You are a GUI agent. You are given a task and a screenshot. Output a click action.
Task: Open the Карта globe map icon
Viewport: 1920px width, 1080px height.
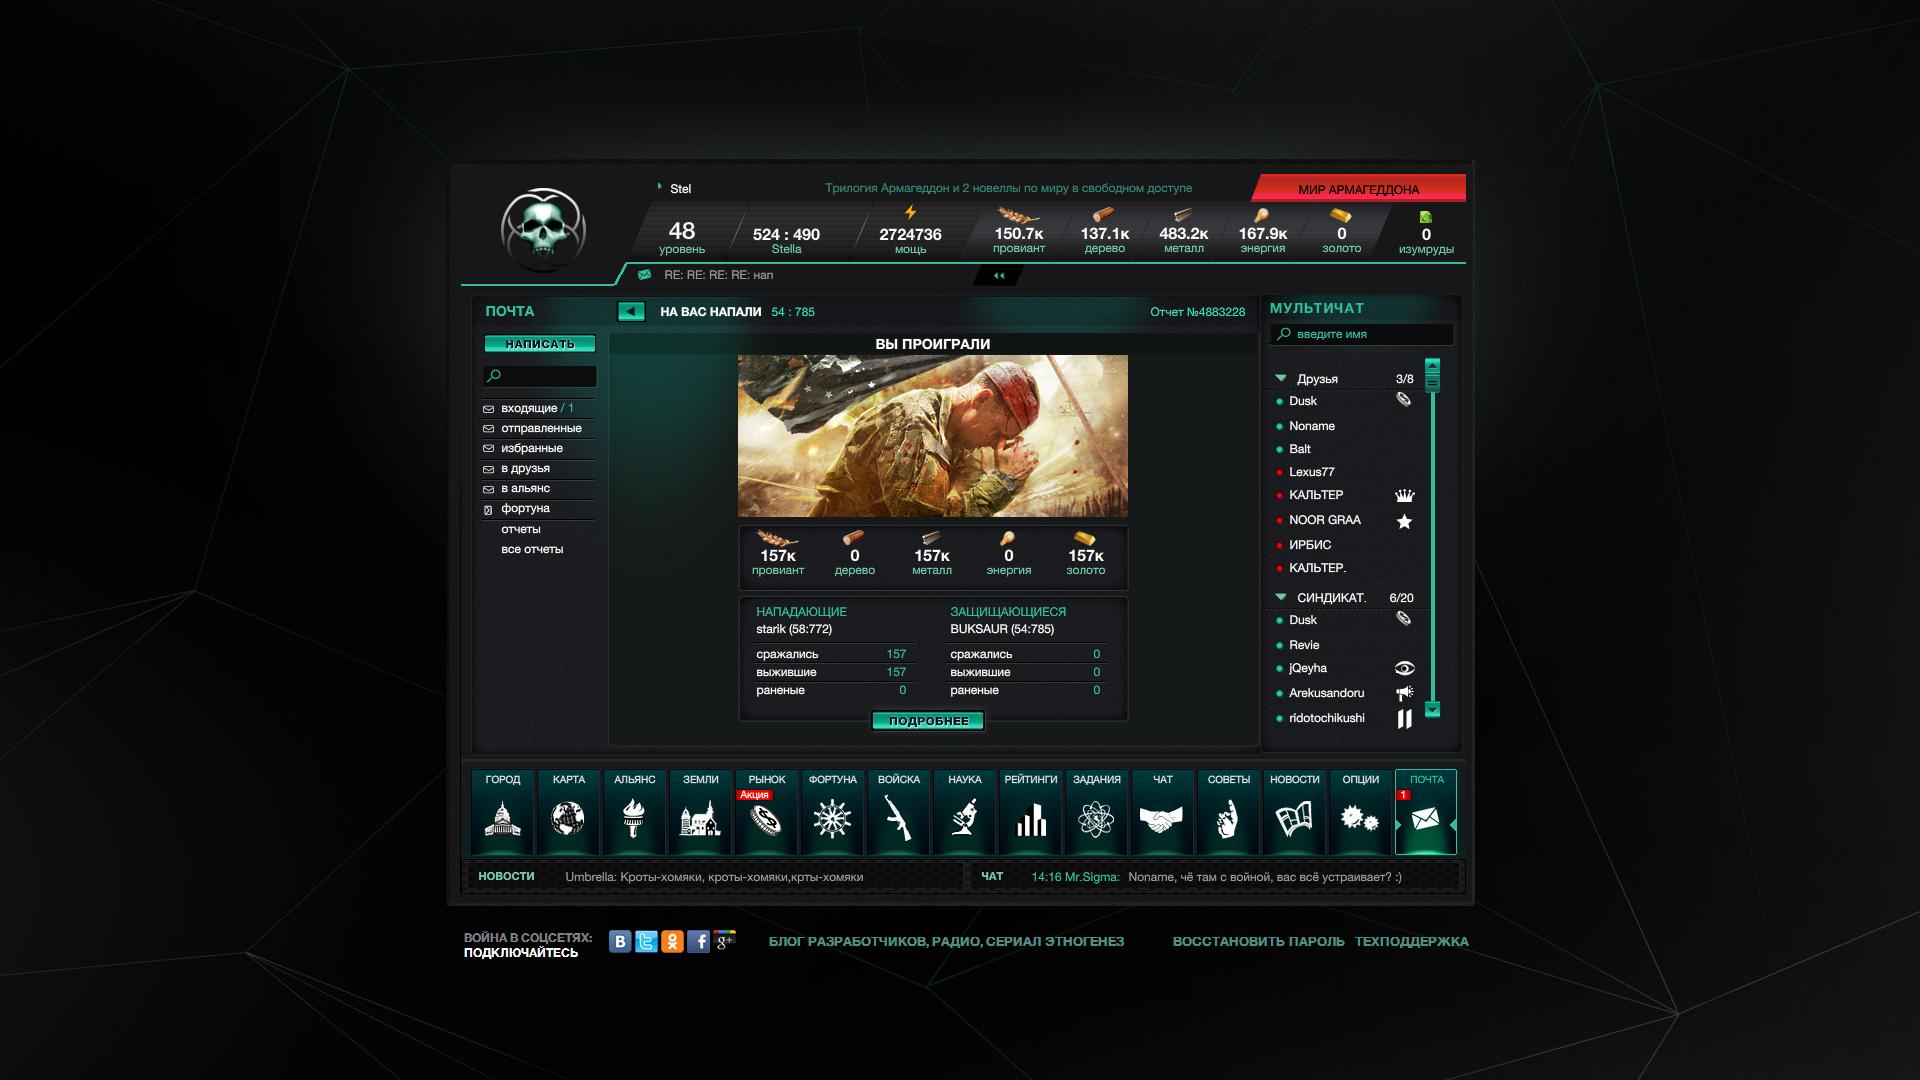click(568, 819)
